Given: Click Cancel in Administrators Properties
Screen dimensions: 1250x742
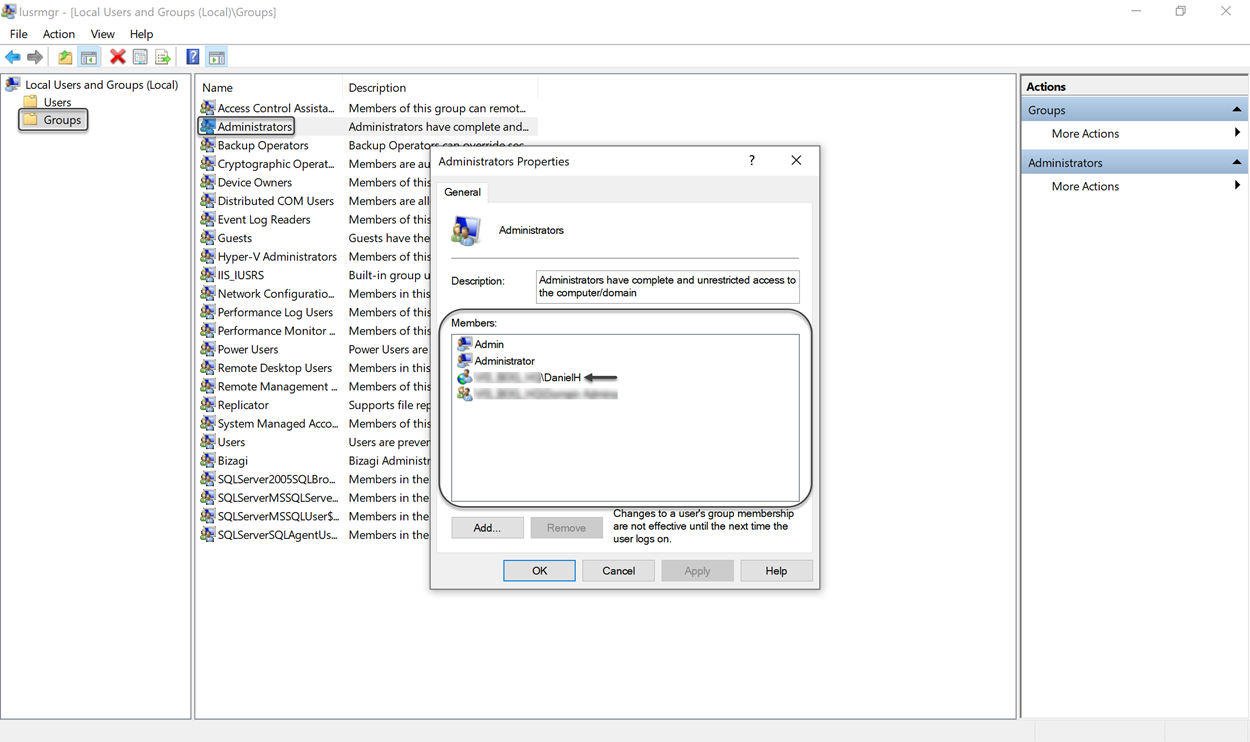Looking at the screenshot, I should [x=618, y=571].
